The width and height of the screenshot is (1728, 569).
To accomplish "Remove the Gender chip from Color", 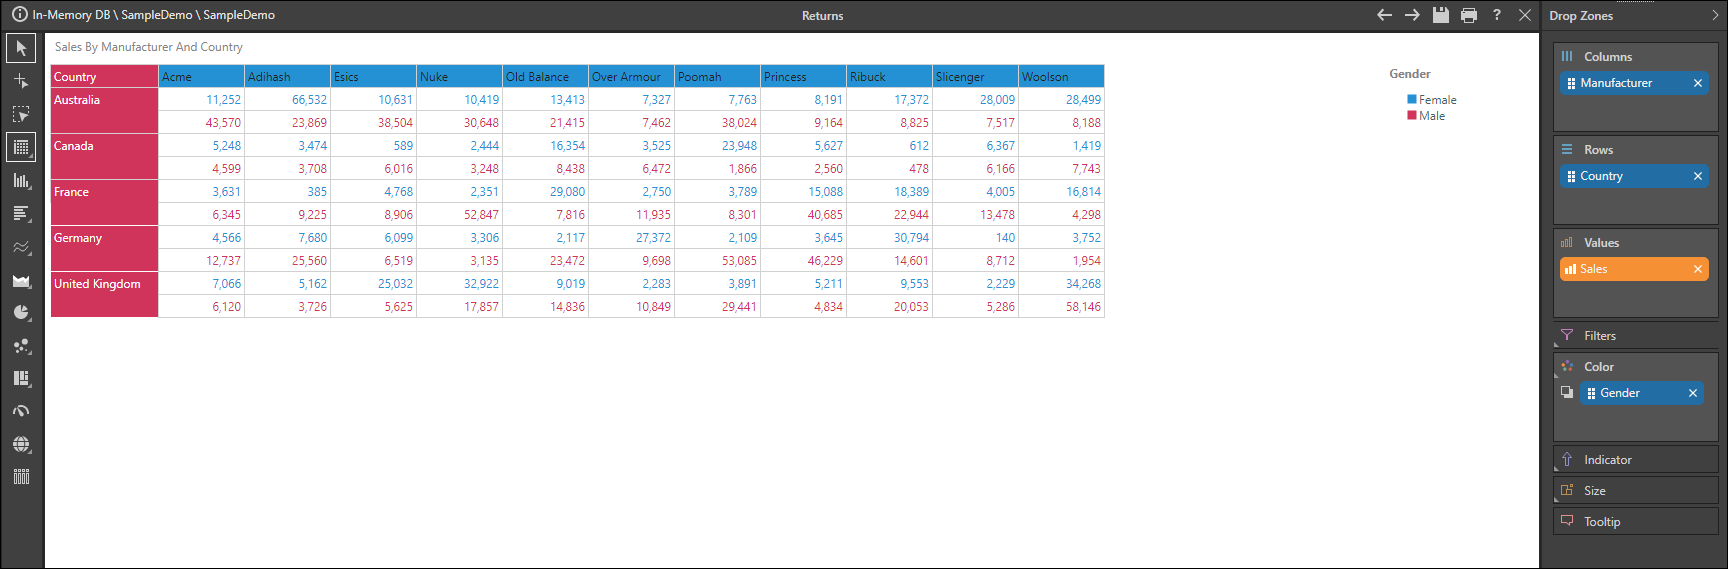I will pos(1692,393).
